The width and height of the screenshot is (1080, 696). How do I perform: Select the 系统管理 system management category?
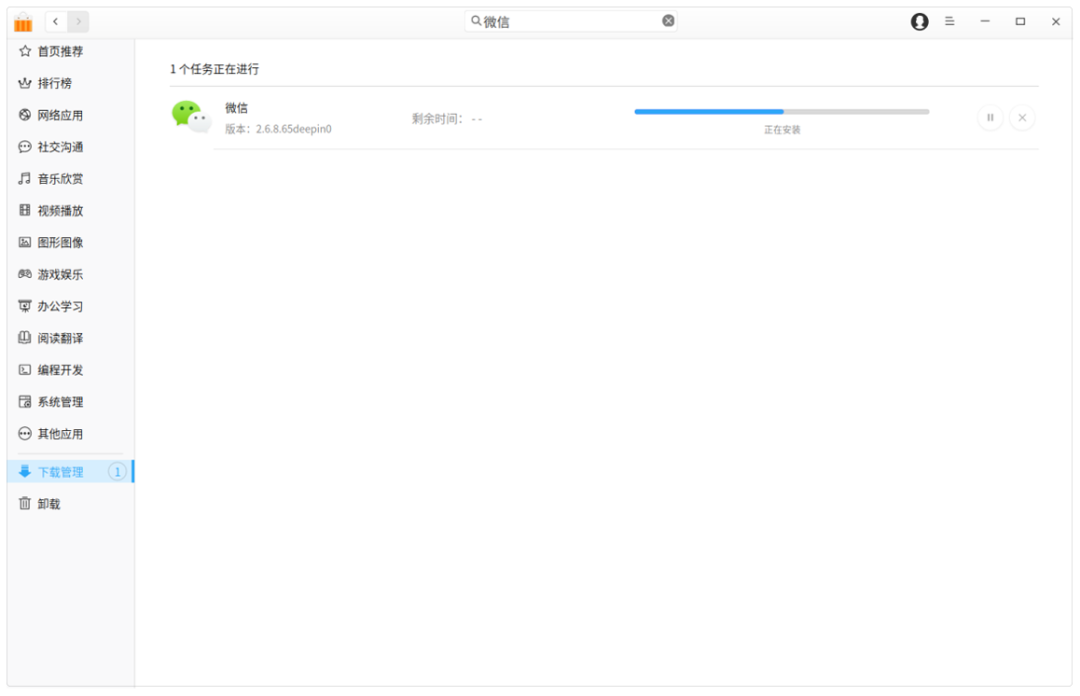coord(55,401)
